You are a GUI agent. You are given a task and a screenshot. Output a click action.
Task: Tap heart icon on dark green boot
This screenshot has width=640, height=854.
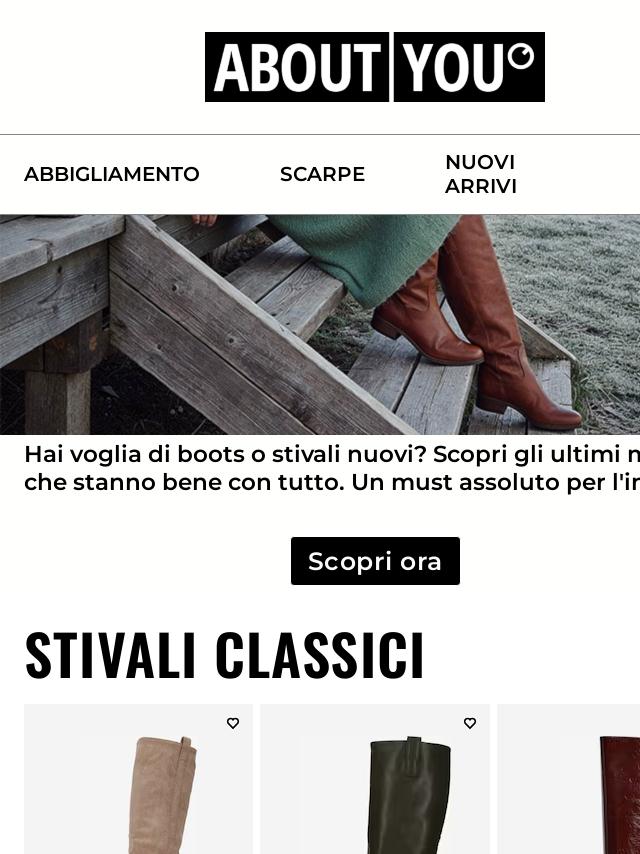(x=470, y=723)
